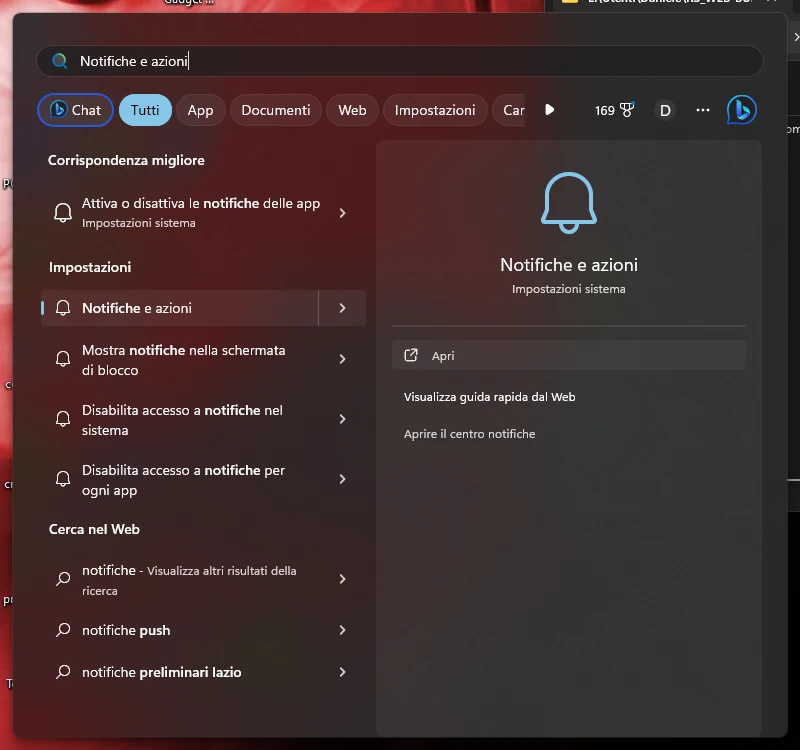Click the large bell icon in the preview panel
800x750 pixels.
pyautogui.click(x=568, y=201)
